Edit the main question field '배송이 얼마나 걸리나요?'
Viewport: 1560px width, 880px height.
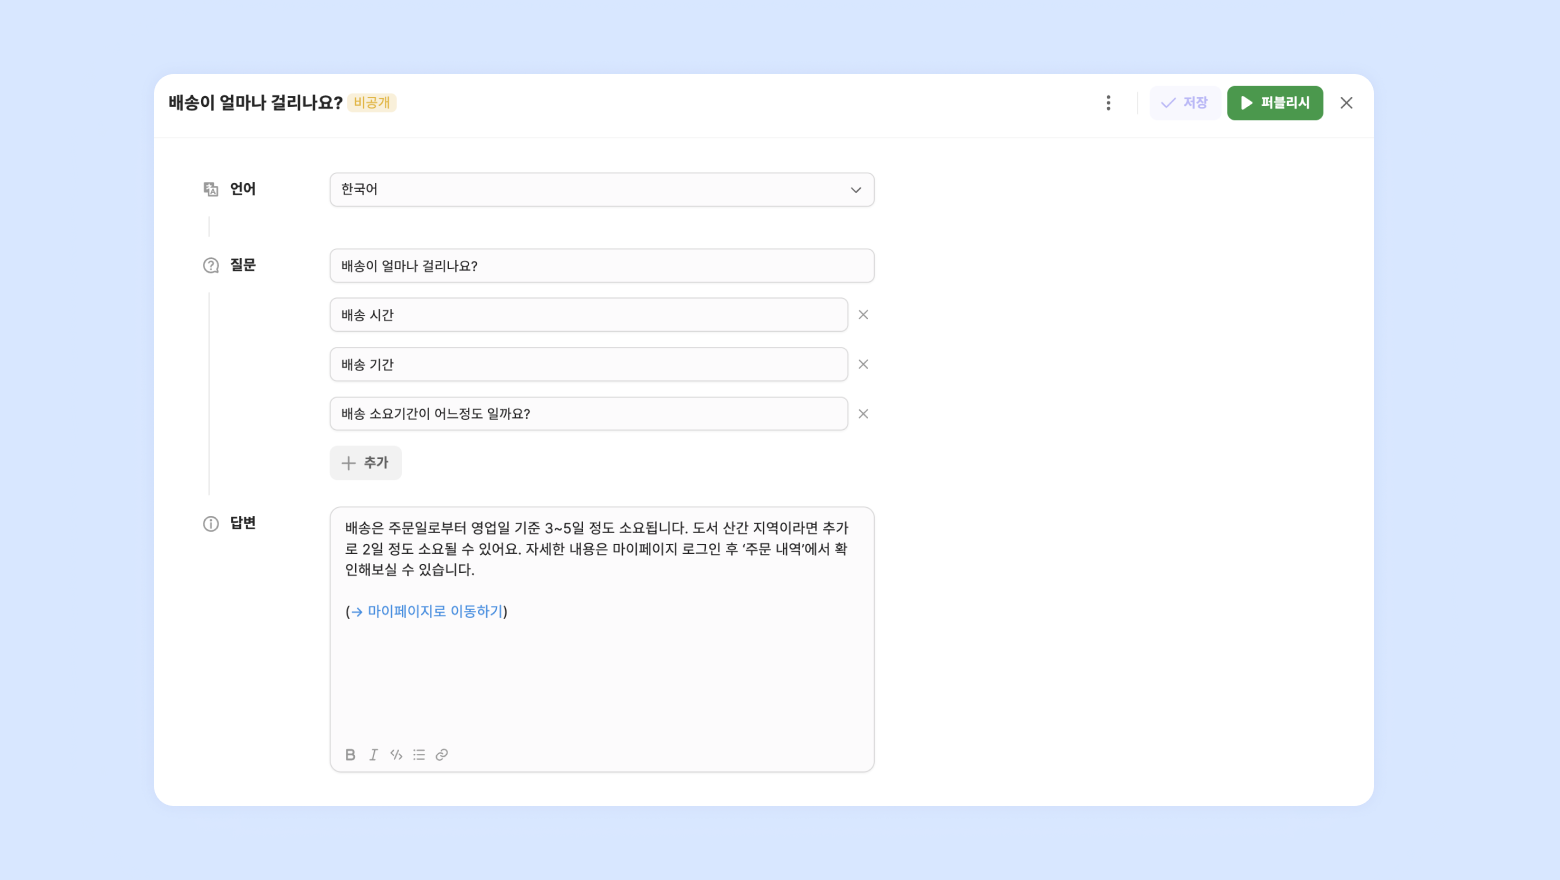coord(602,266)
